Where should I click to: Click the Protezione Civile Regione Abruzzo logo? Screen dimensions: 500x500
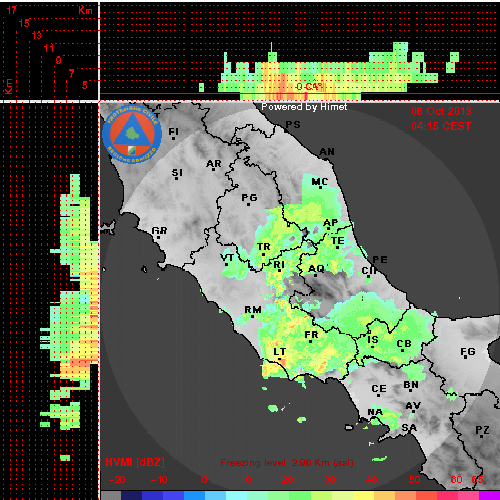coord(132,134)
